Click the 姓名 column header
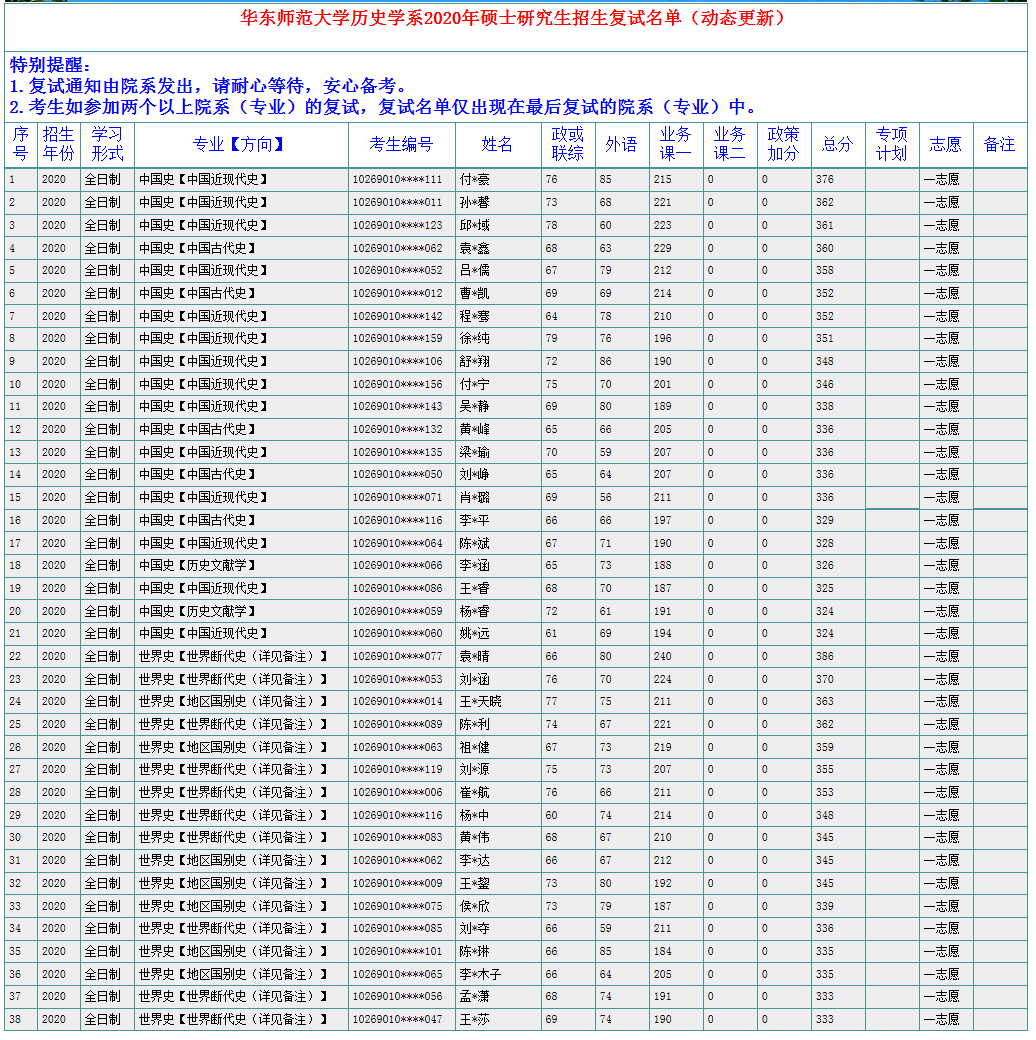1036x1040 pixels. tap(497, 144)
